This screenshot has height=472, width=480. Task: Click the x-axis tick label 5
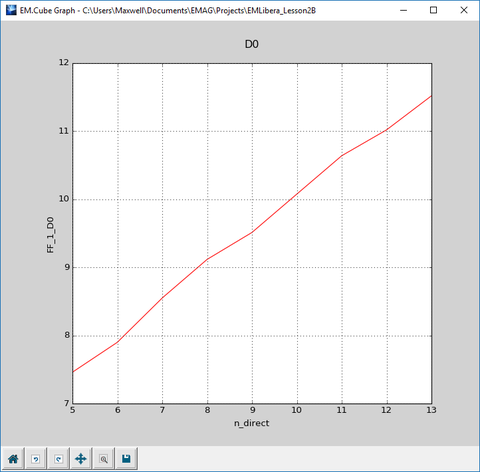point(73,410)
